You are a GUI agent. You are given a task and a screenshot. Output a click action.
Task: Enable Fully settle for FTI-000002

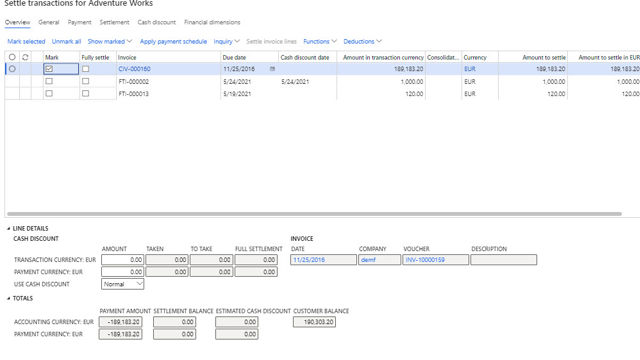tap(85, 81)
